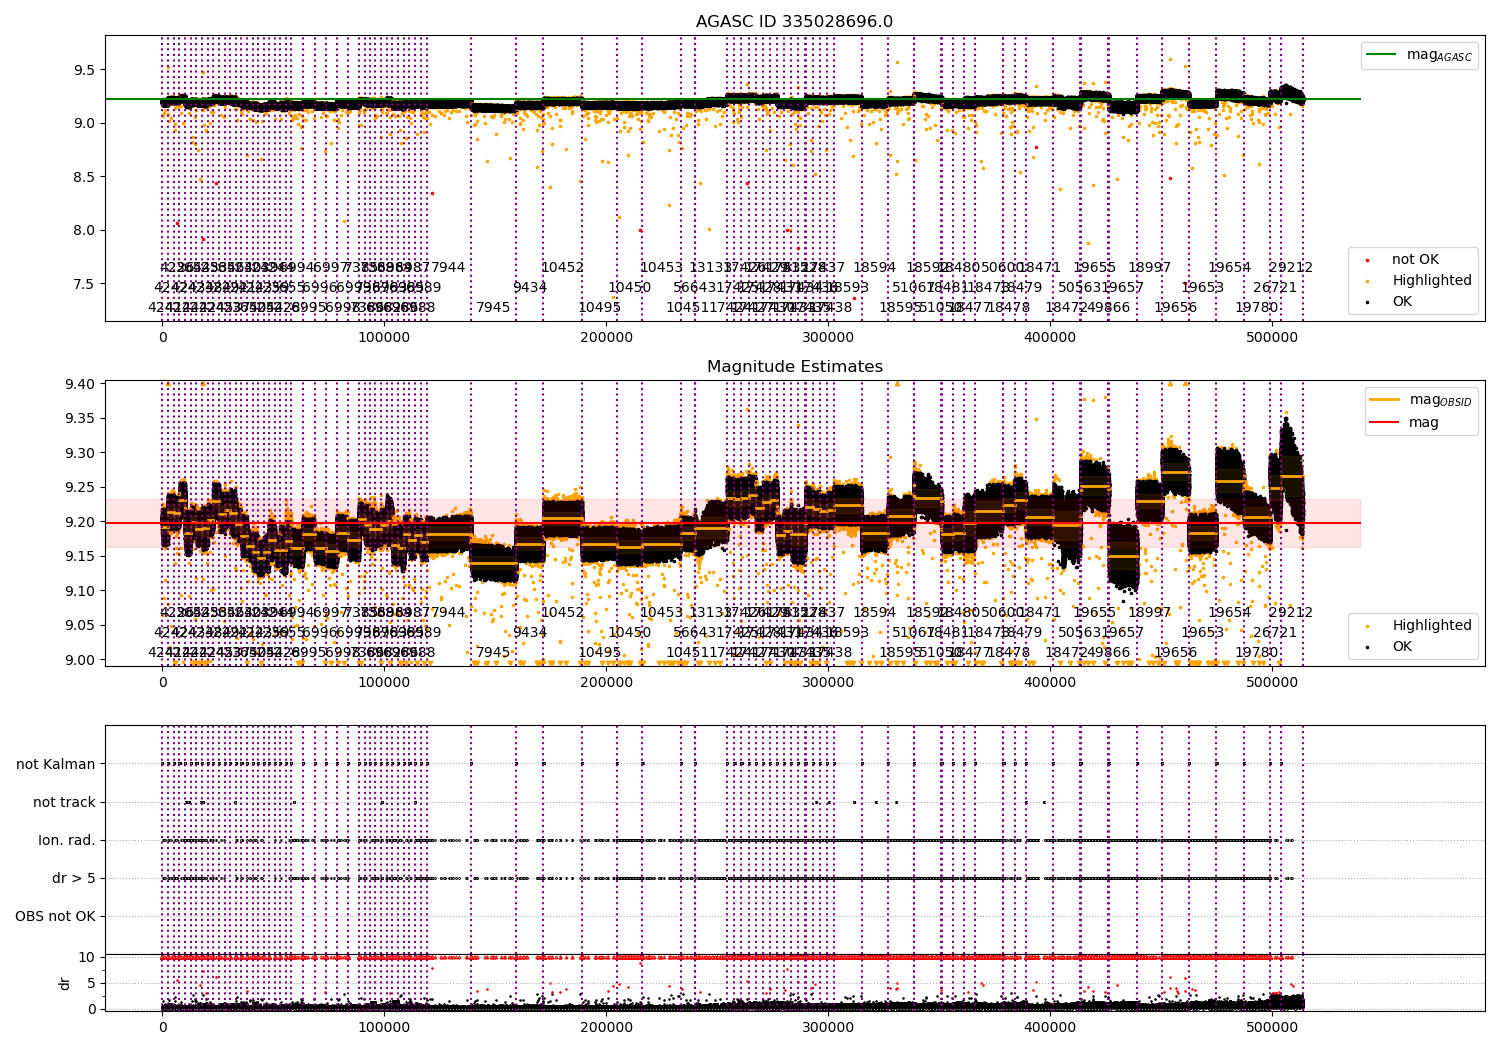Click the 'not Kalman' row label
The image size is (1500, 1050).
pyautogui.click(x=56, y=764)
